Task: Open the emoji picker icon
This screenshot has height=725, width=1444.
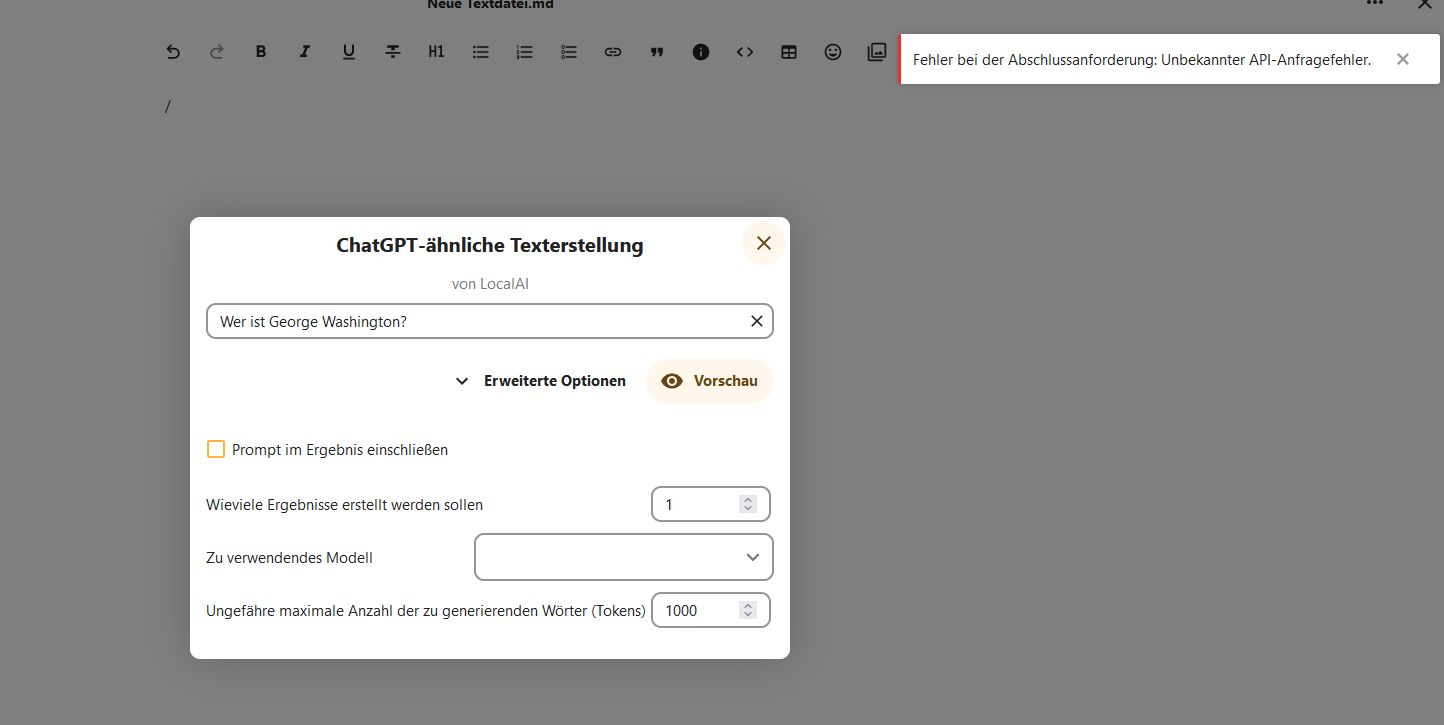Action: [x=833, y=51]
